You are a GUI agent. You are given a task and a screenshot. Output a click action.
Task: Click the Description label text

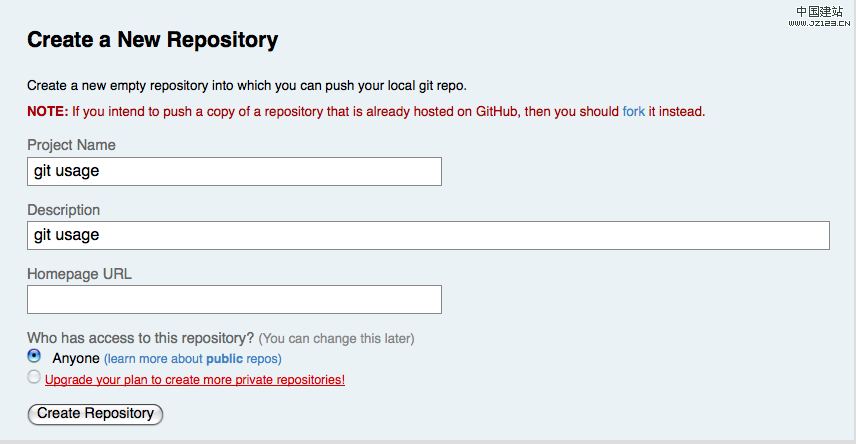pyautogui.click(x=63, y=210)
